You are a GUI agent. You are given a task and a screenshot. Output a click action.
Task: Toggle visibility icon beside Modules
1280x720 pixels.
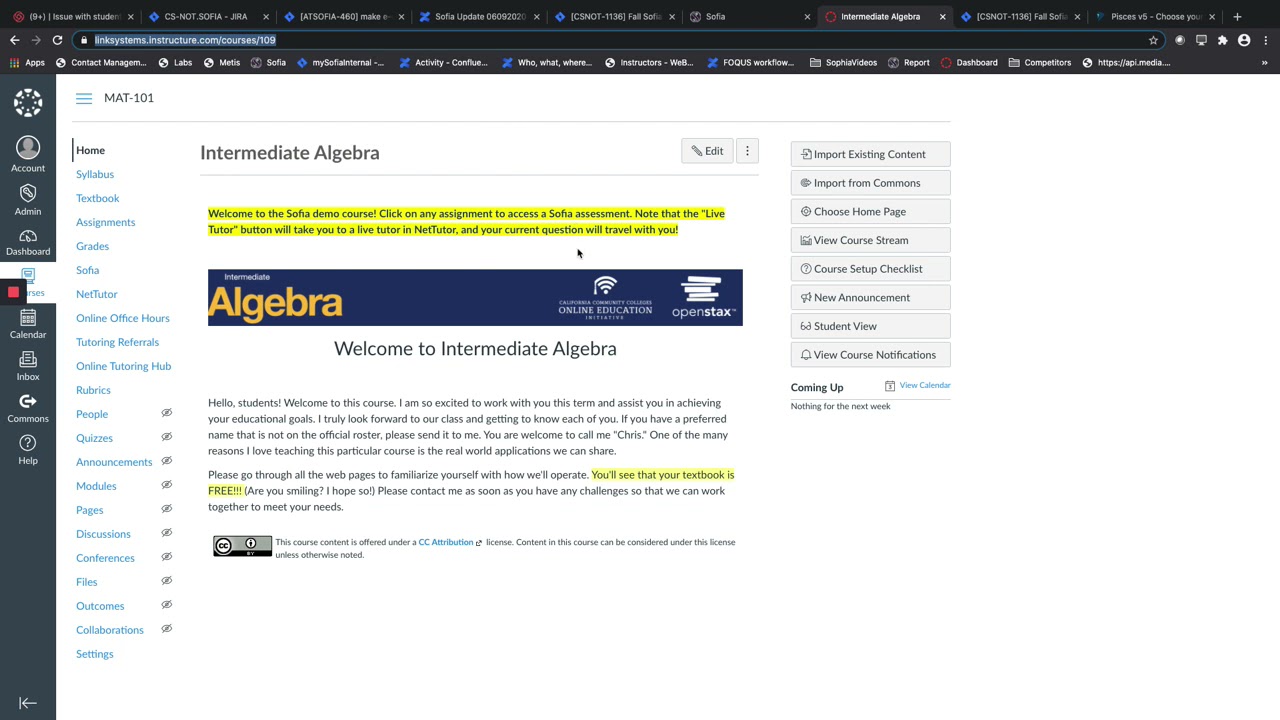tap(167, 485)
